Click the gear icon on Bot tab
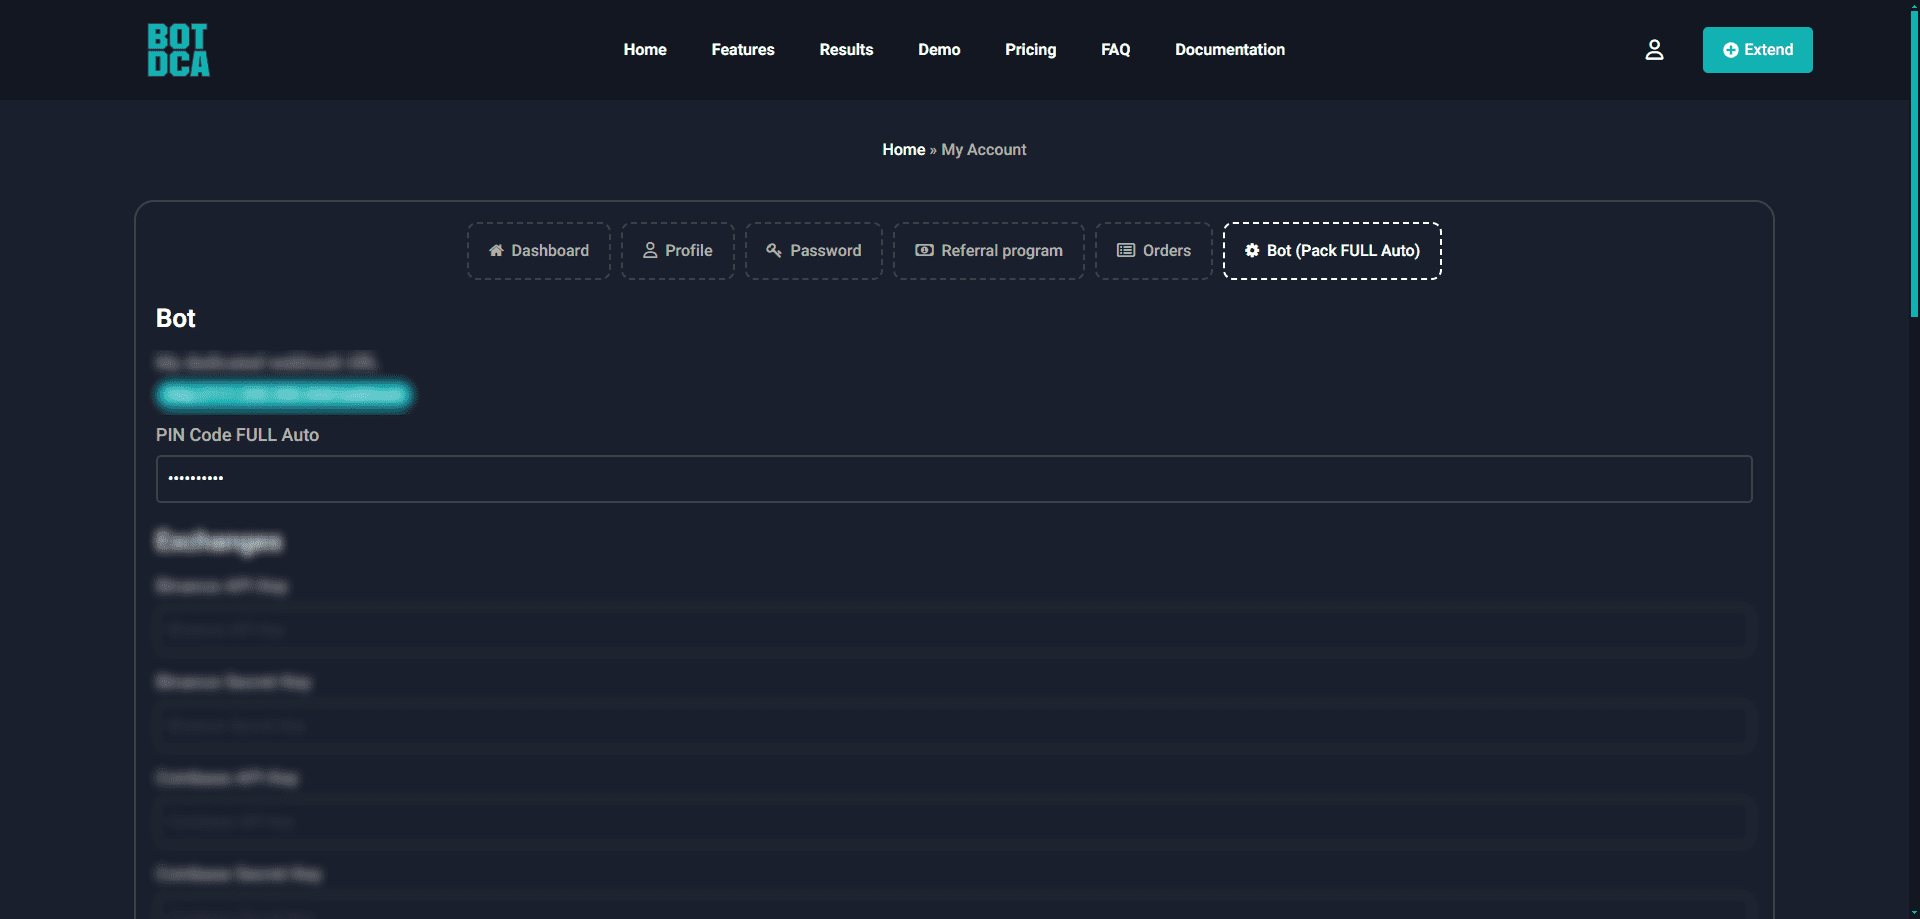This screenshot has width=1920, height=919. point(1252,251)
